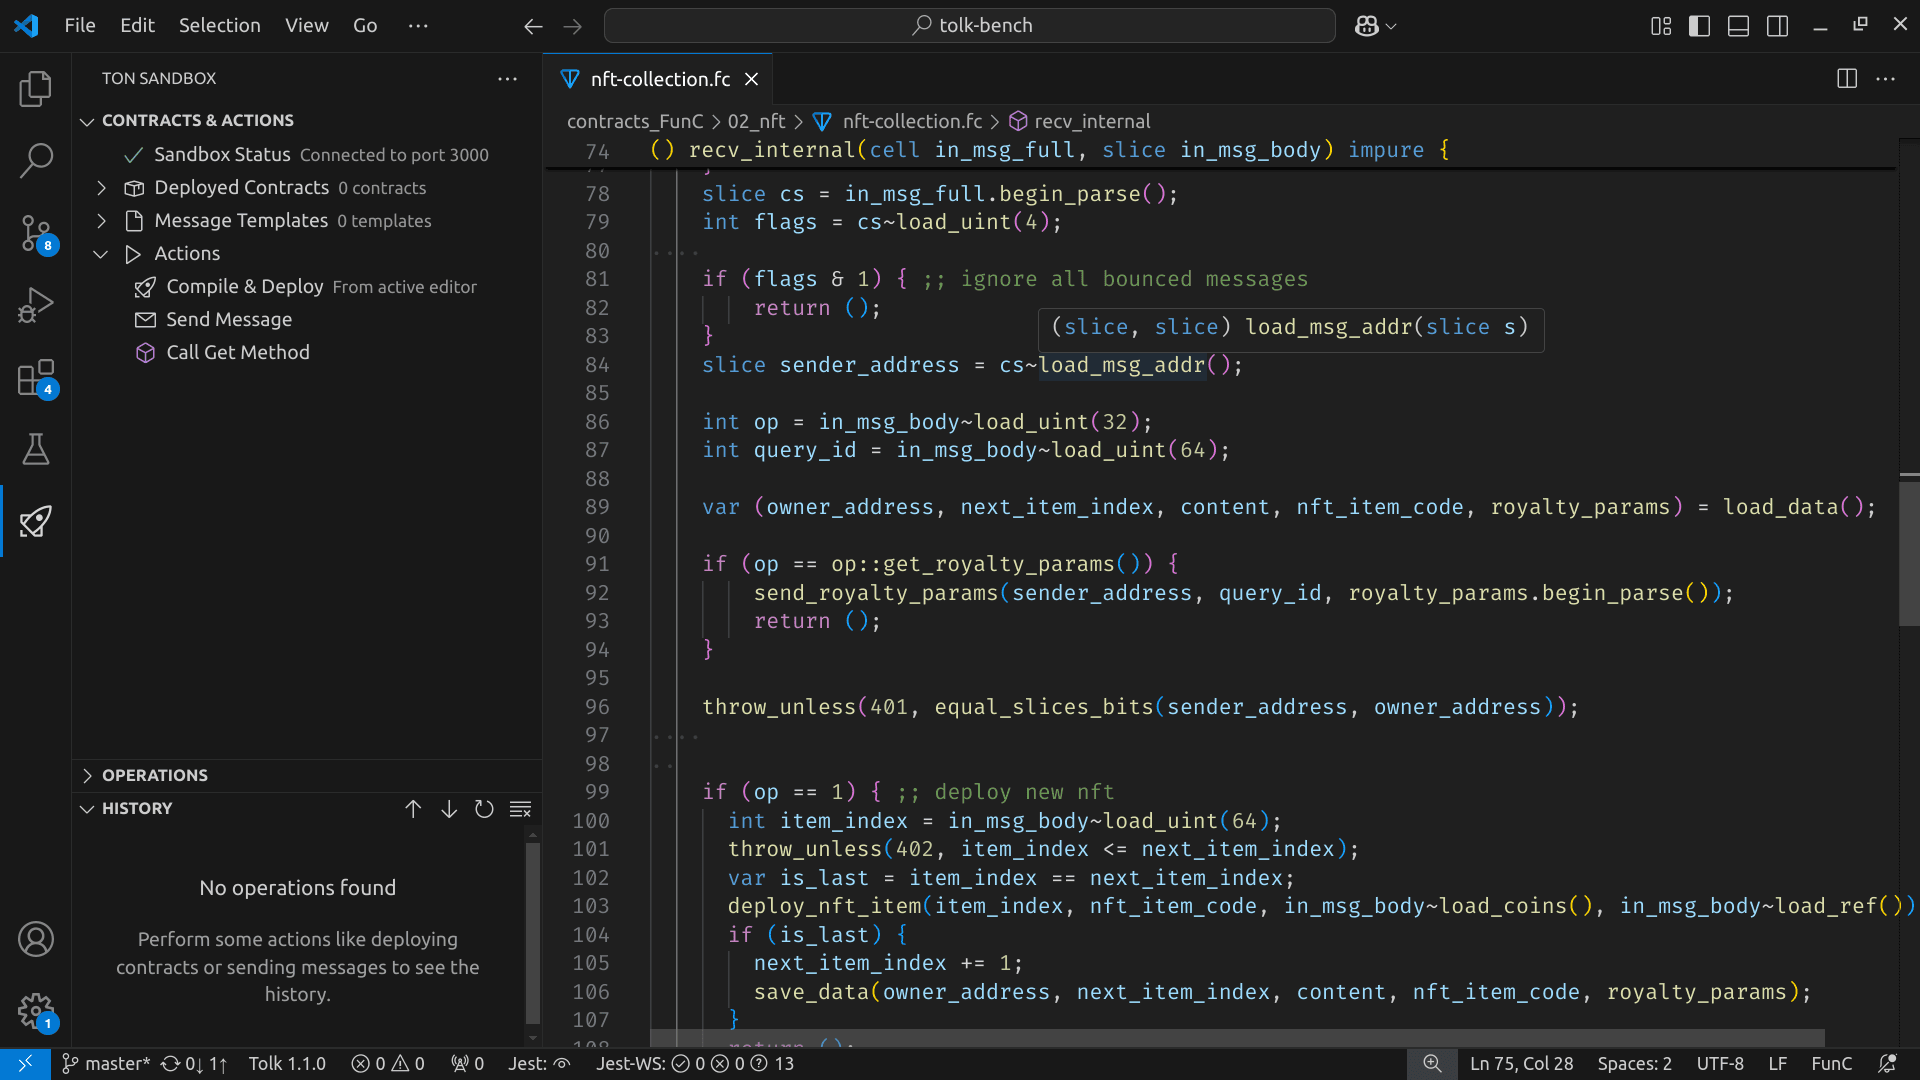Open Run and Debug view
Screen dimensions: 1920x1080
[36, 305]
